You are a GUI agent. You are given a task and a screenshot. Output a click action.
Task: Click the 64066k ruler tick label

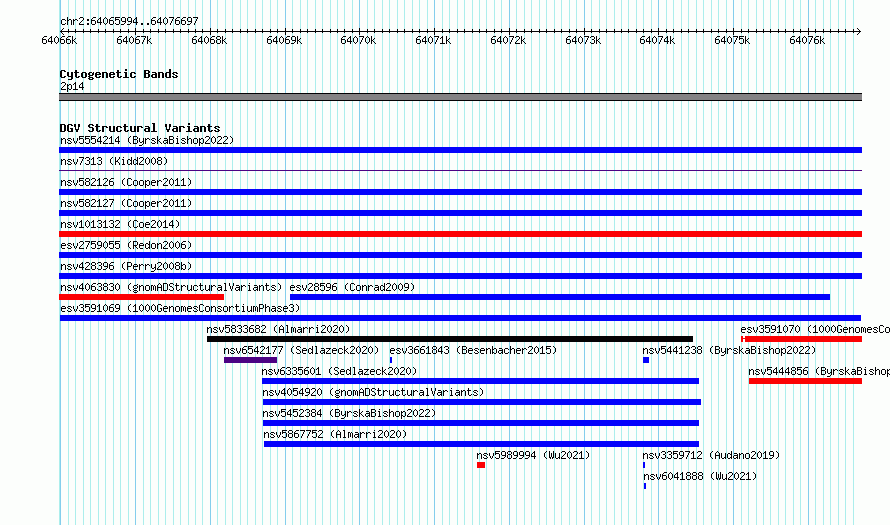point(59,40)
